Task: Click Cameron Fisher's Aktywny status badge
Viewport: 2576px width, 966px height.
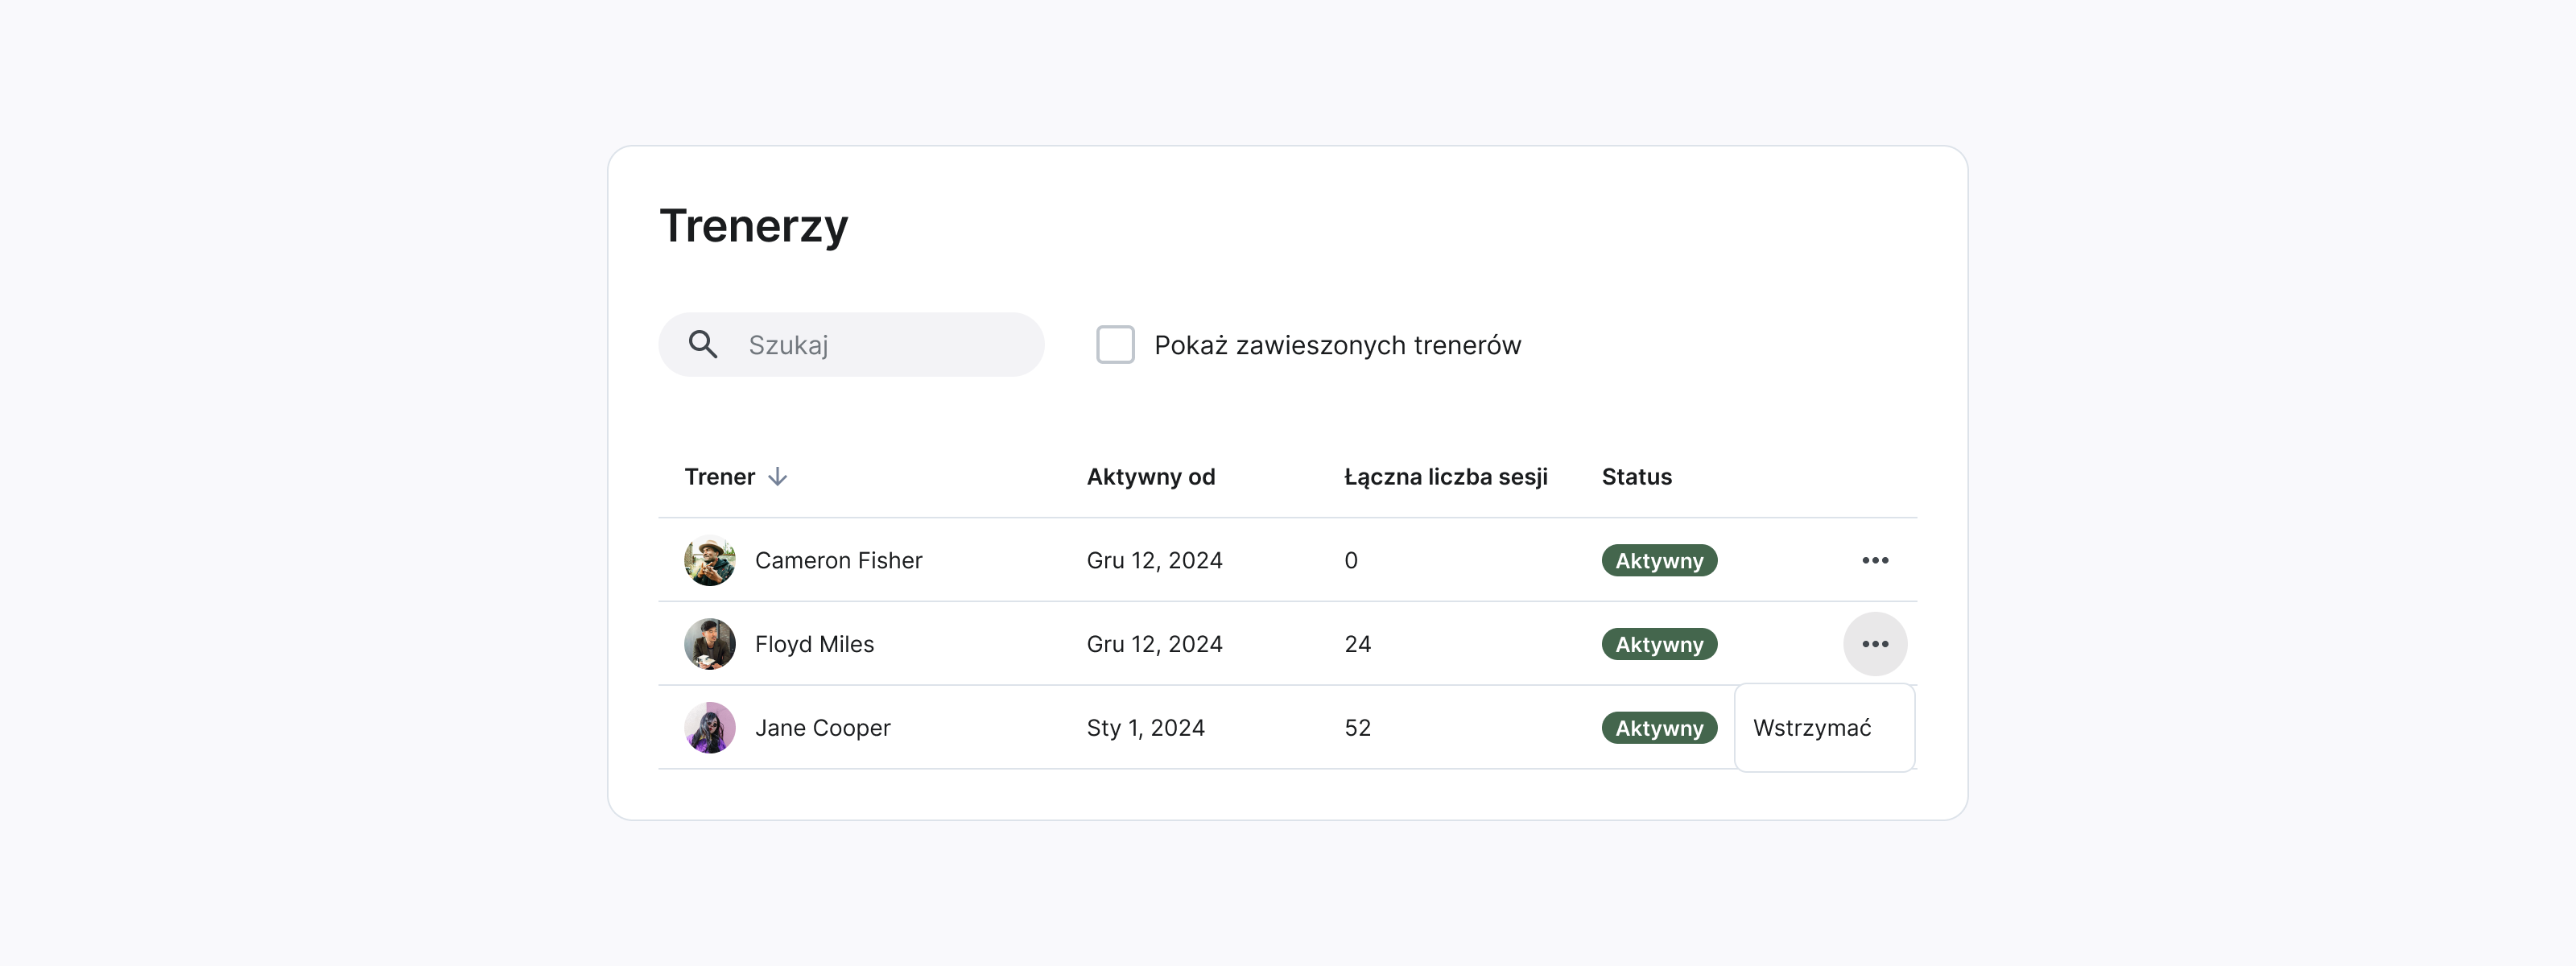Action: (1658, 560)
